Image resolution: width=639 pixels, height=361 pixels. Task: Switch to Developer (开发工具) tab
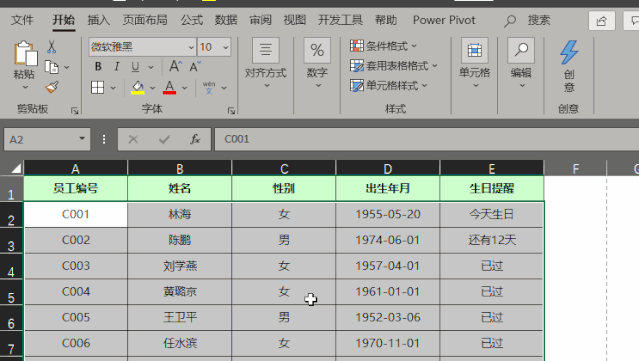(x=340, y=20)
